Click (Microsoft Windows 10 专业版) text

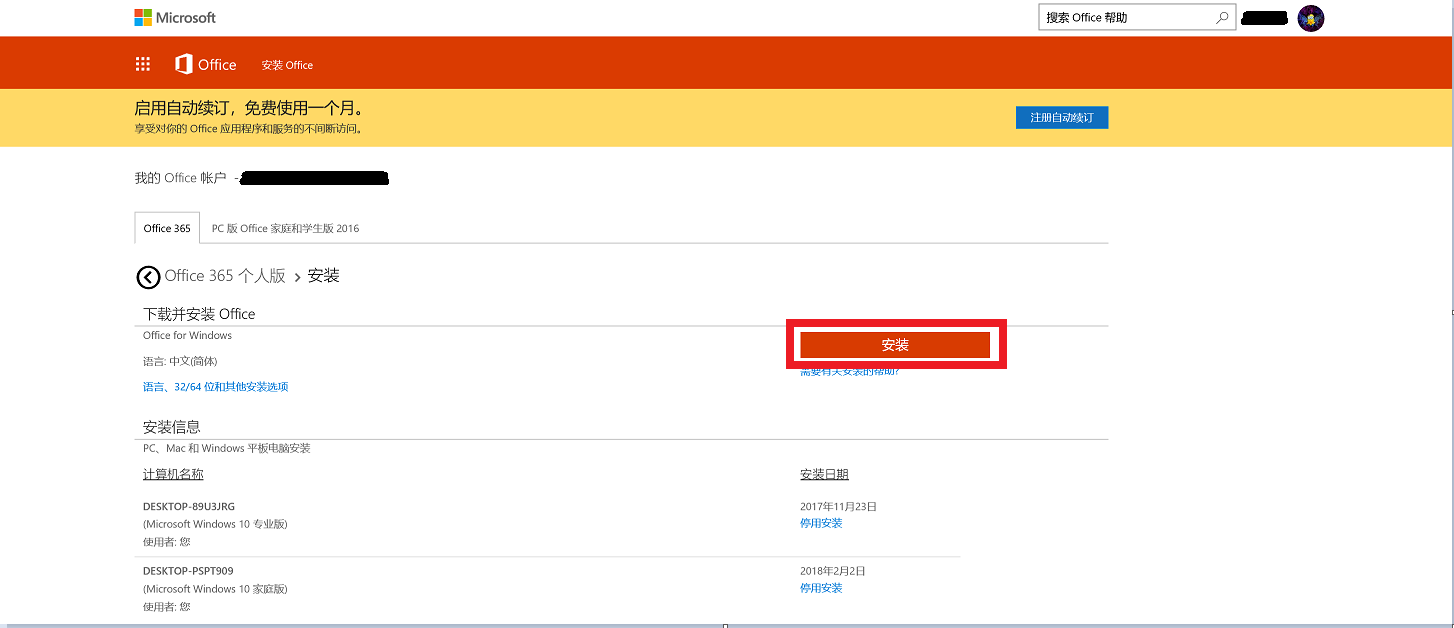[x=215, y=524]
